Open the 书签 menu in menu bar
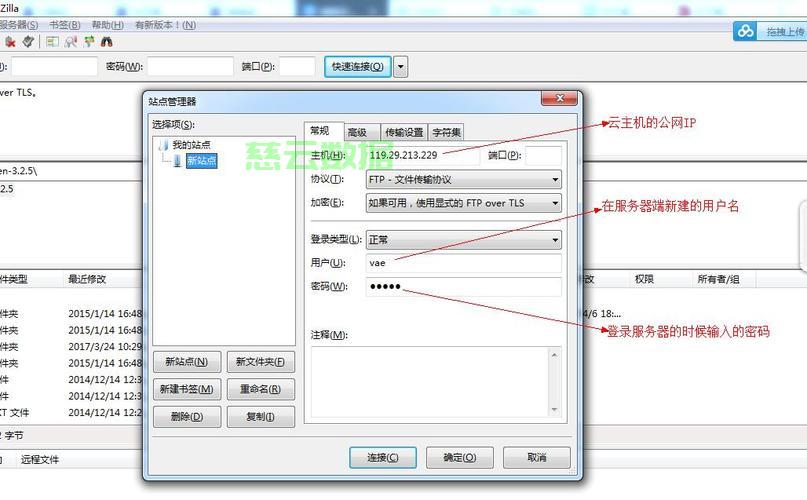807x500 pixels. click(65, 24)
